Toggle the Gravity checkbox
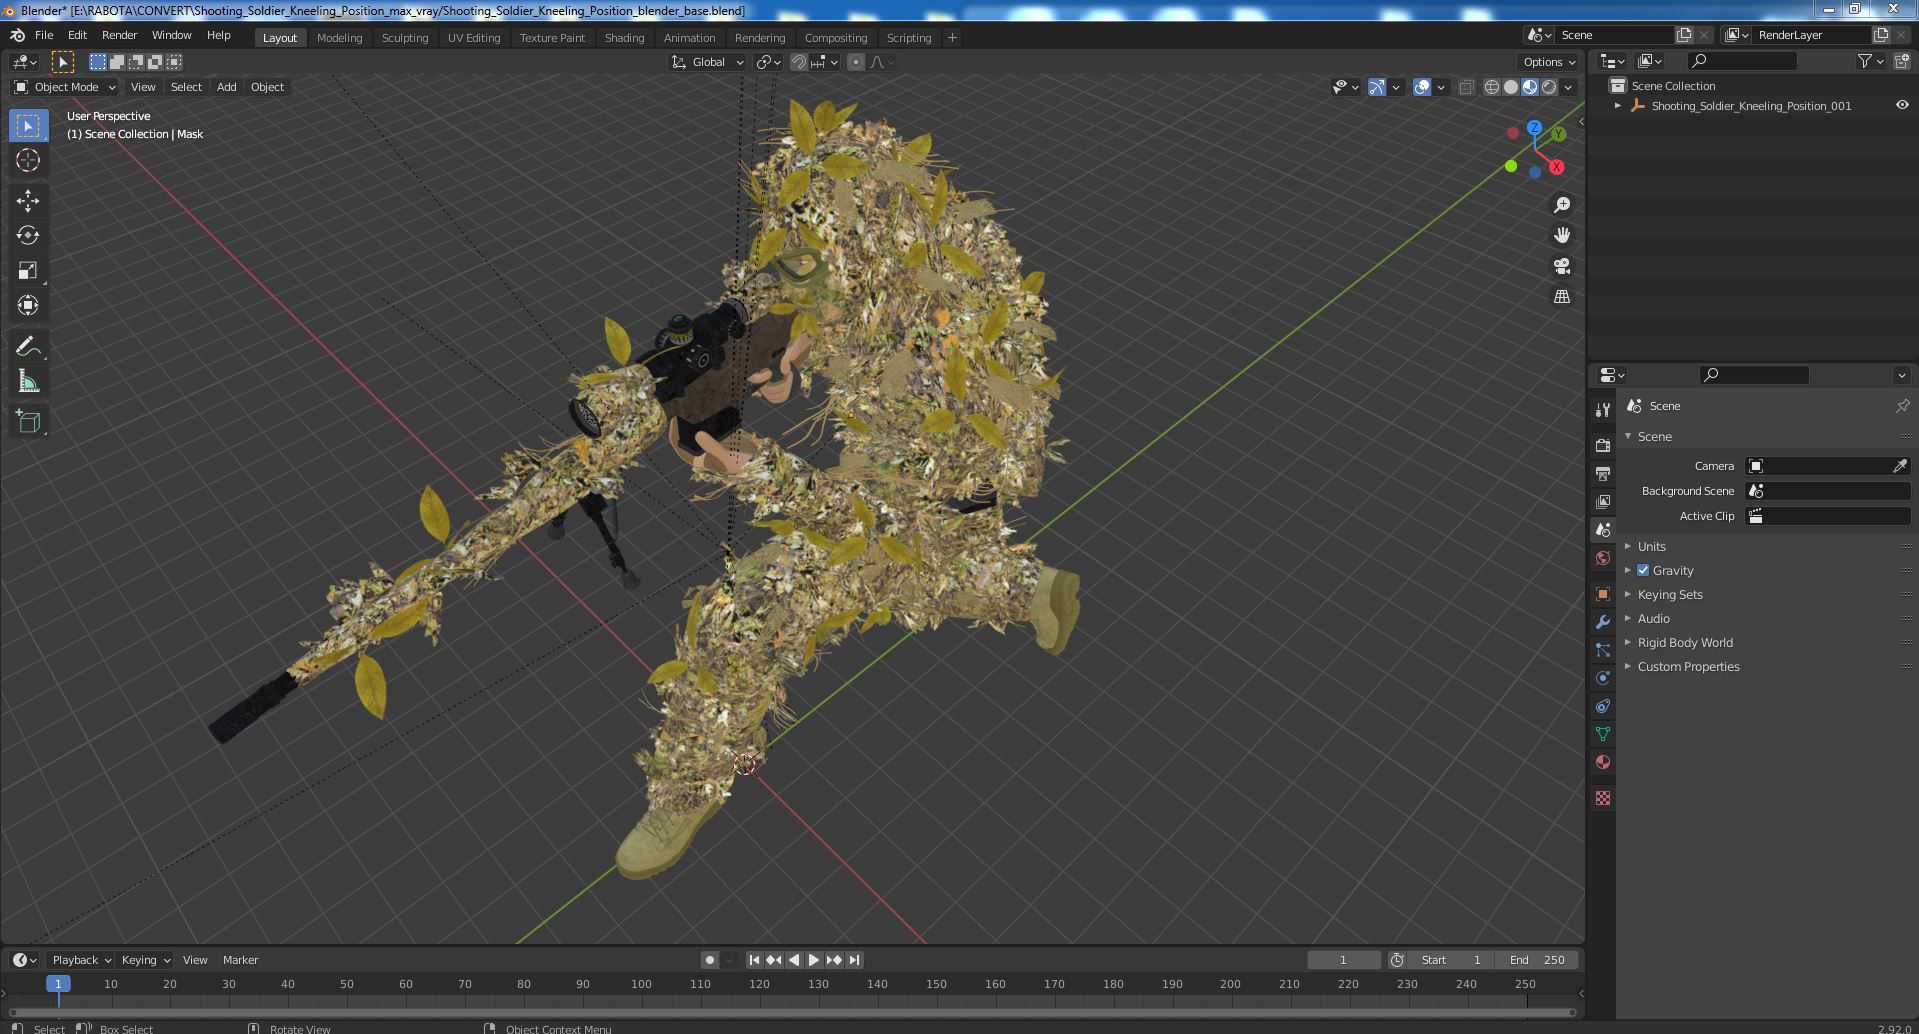This screenshot has height=1034, width=1919. click(1643, 570)
